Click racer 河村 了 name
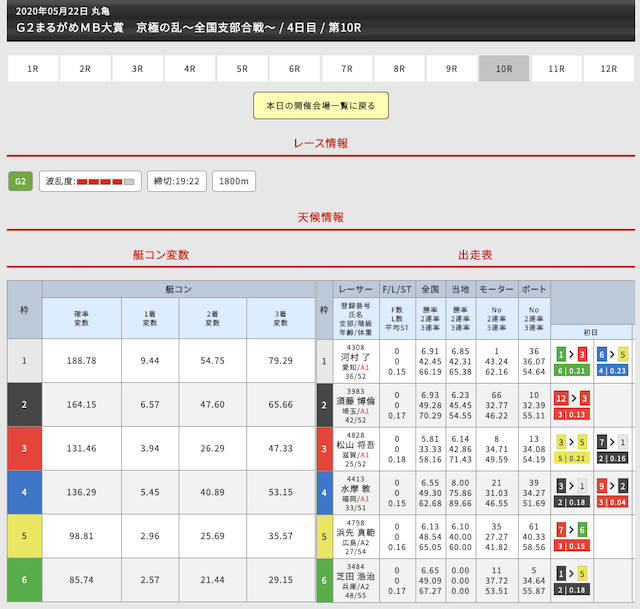The image size is (640, 609). point(356,357)
